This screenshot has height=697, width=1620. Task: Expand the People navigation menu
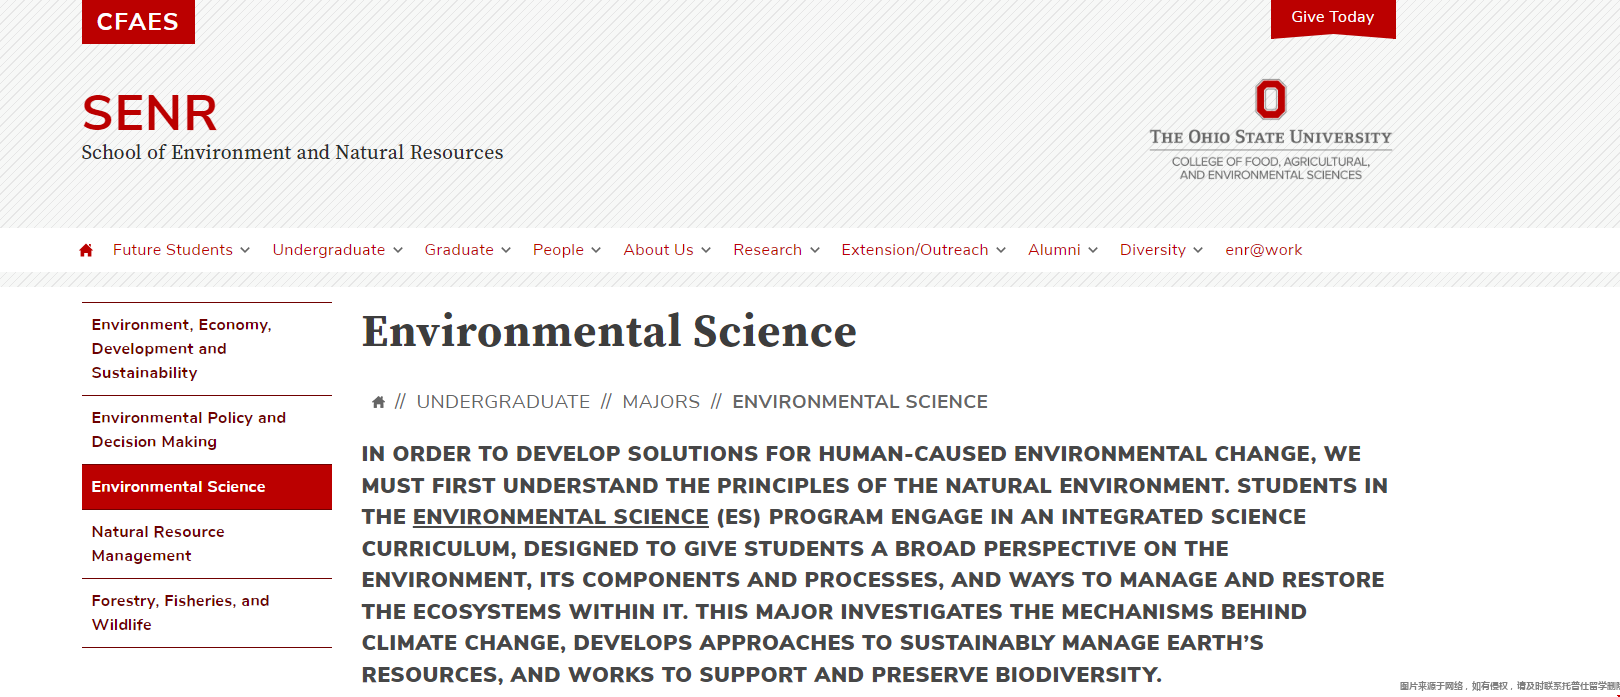coord(567,250)
